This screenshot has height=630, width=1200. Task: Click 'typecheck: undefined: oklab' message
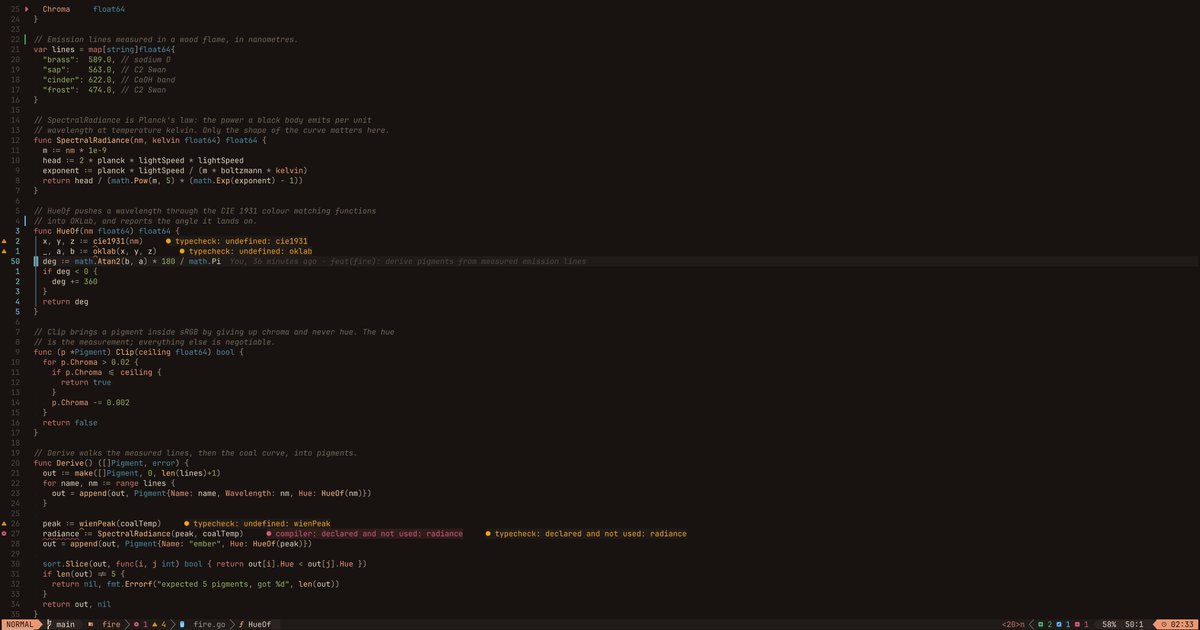click(x=251, y=251)
